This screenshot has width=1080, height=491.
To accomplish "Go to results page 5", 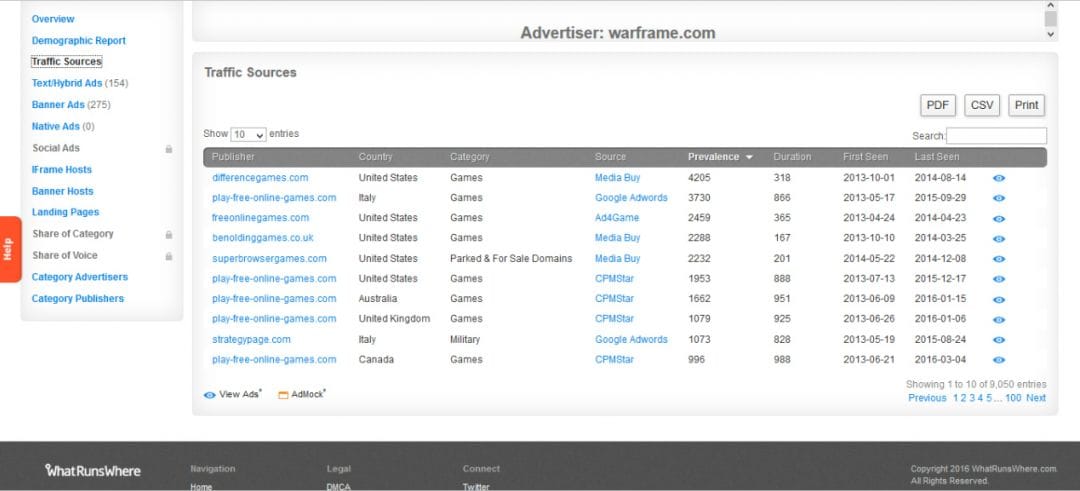I will tap(989, 398).
